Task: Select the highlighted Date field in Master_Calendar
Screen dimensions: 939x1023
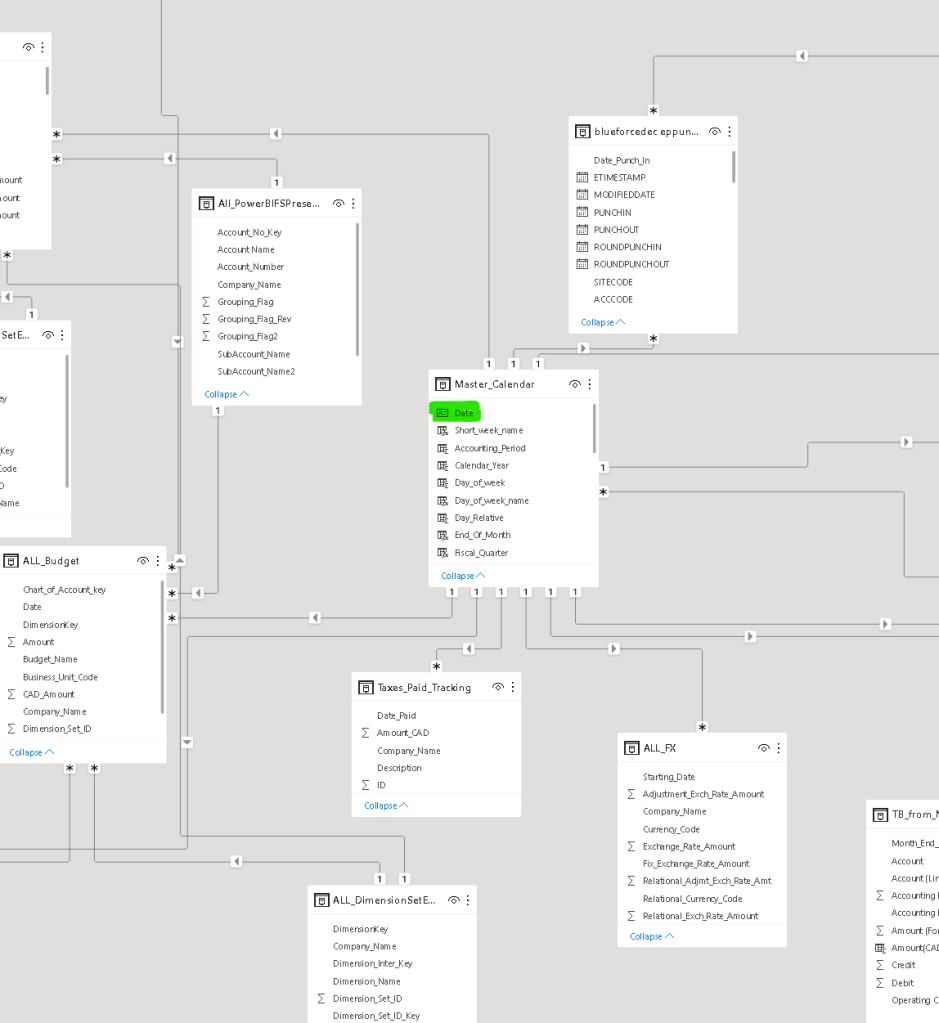Action: coord(464,413)
